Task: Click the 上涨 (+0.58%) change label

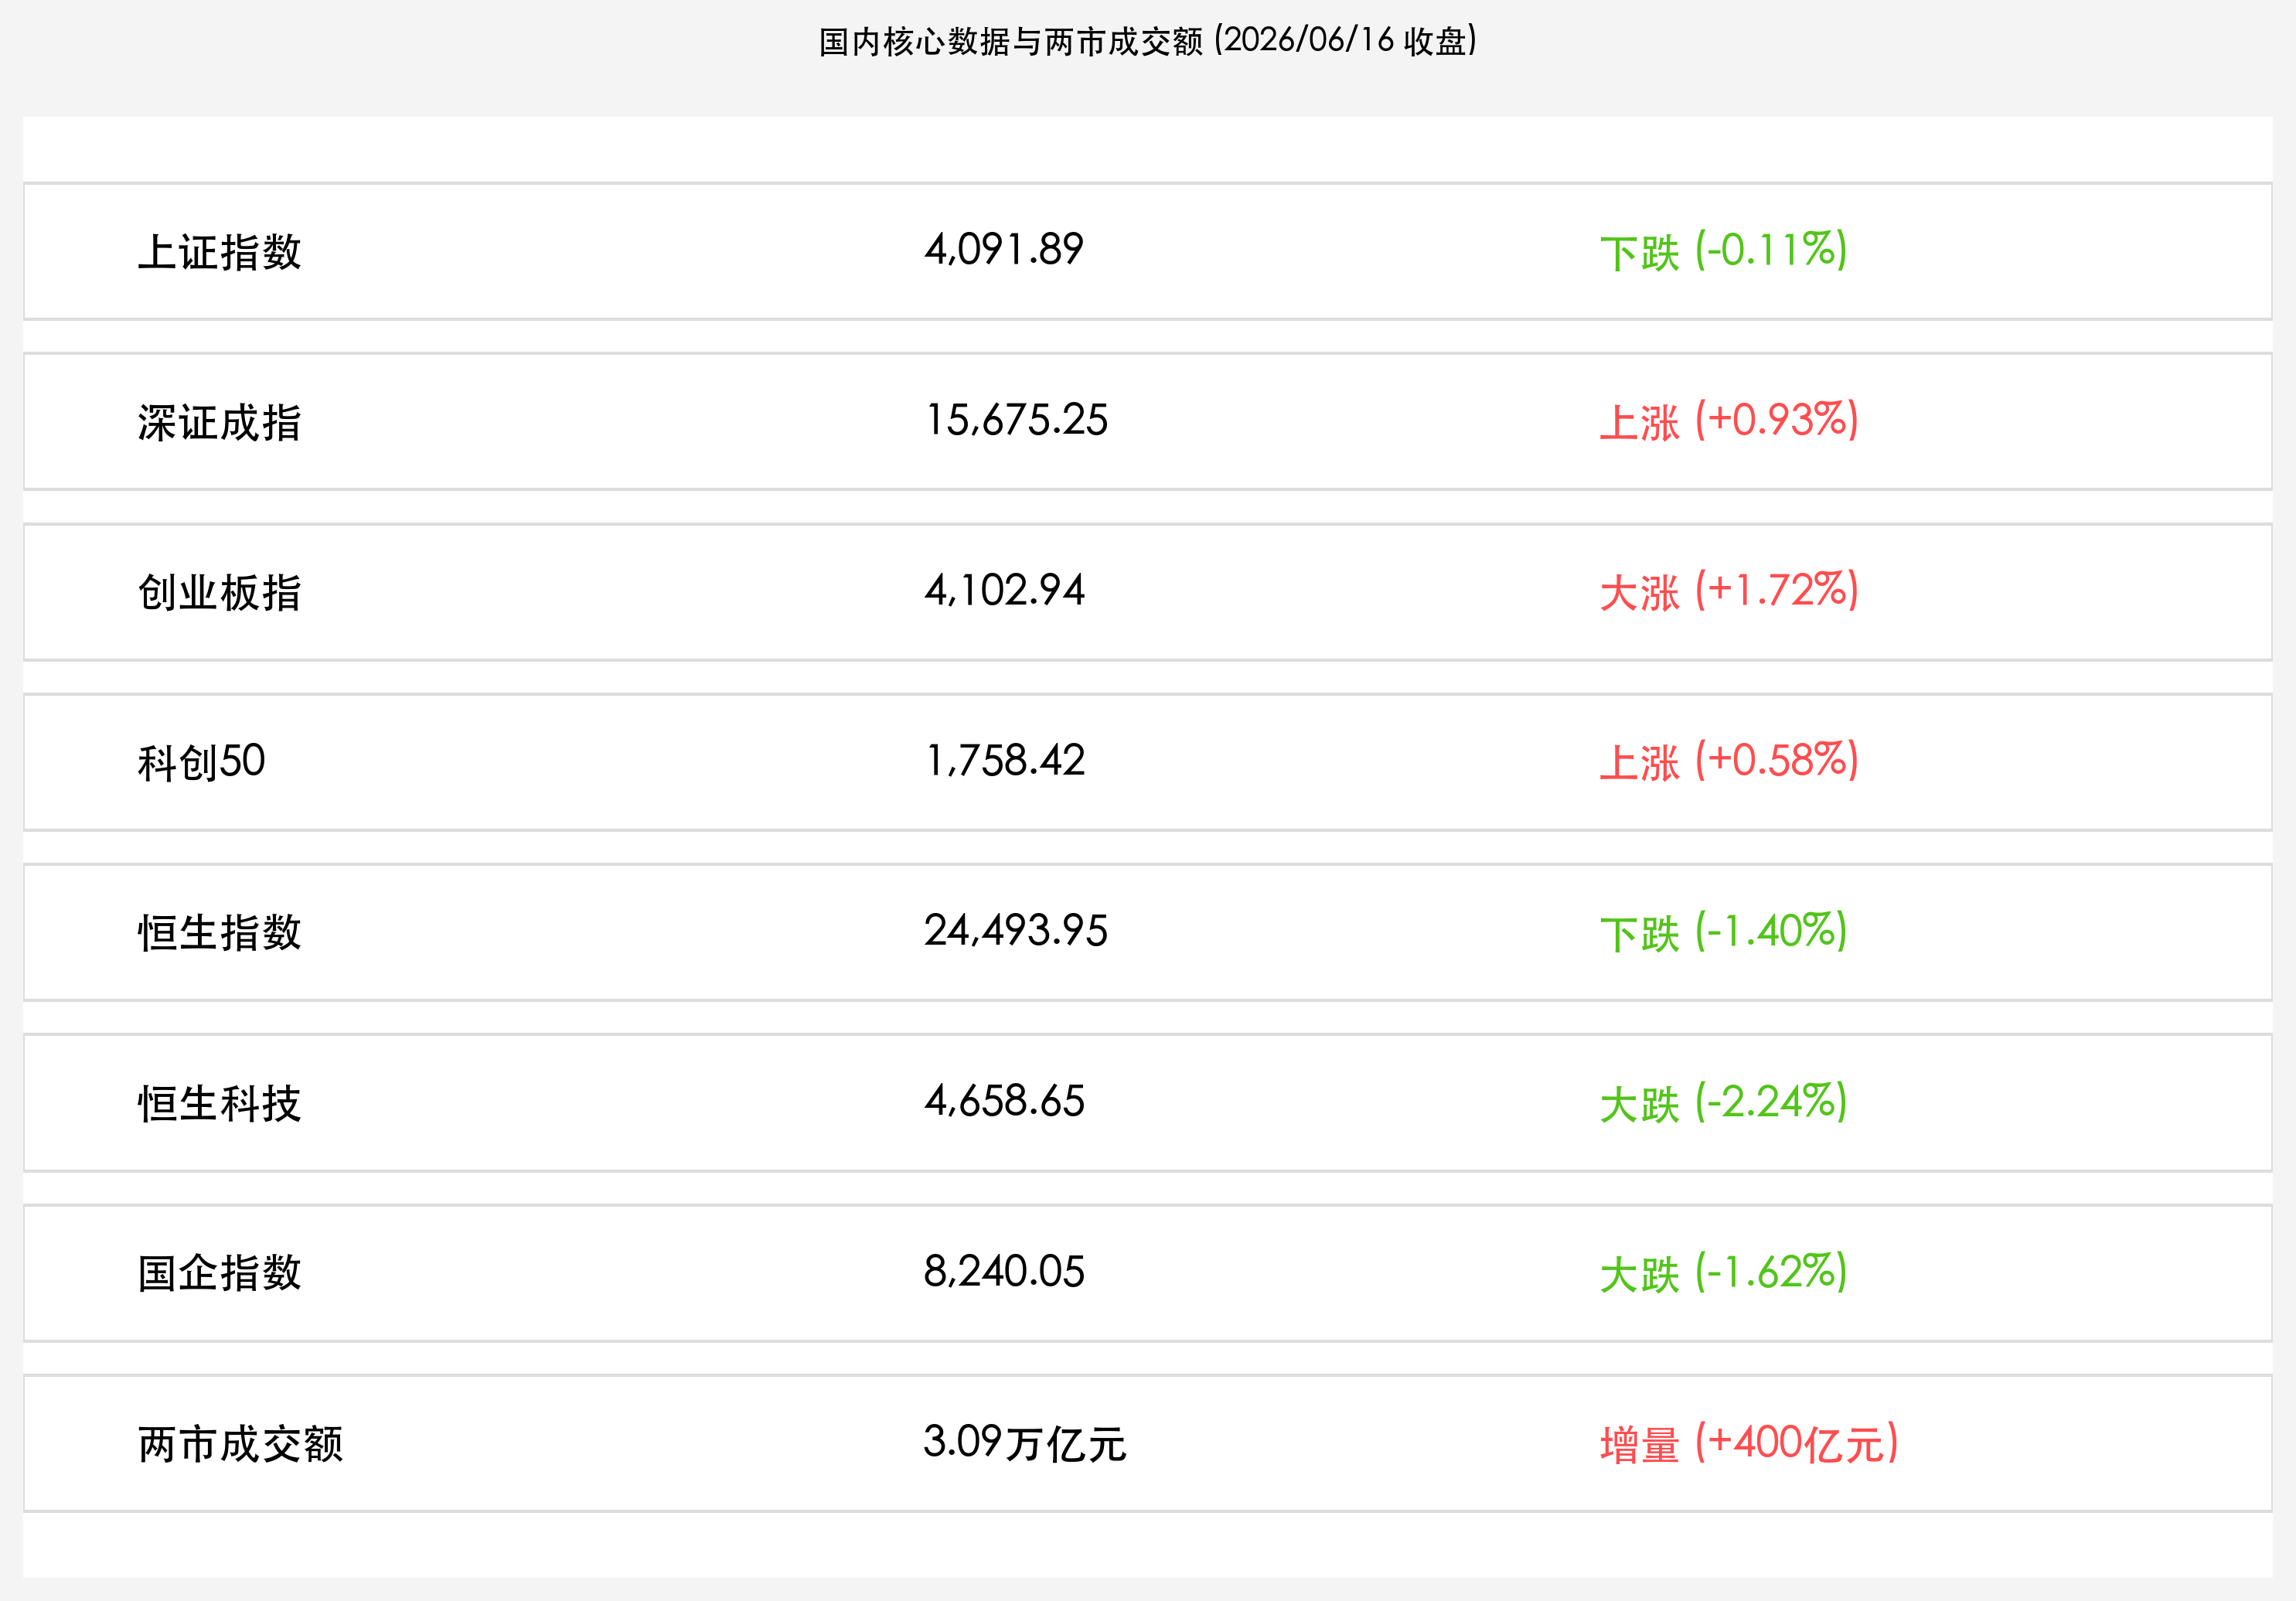Action: 1729,761
